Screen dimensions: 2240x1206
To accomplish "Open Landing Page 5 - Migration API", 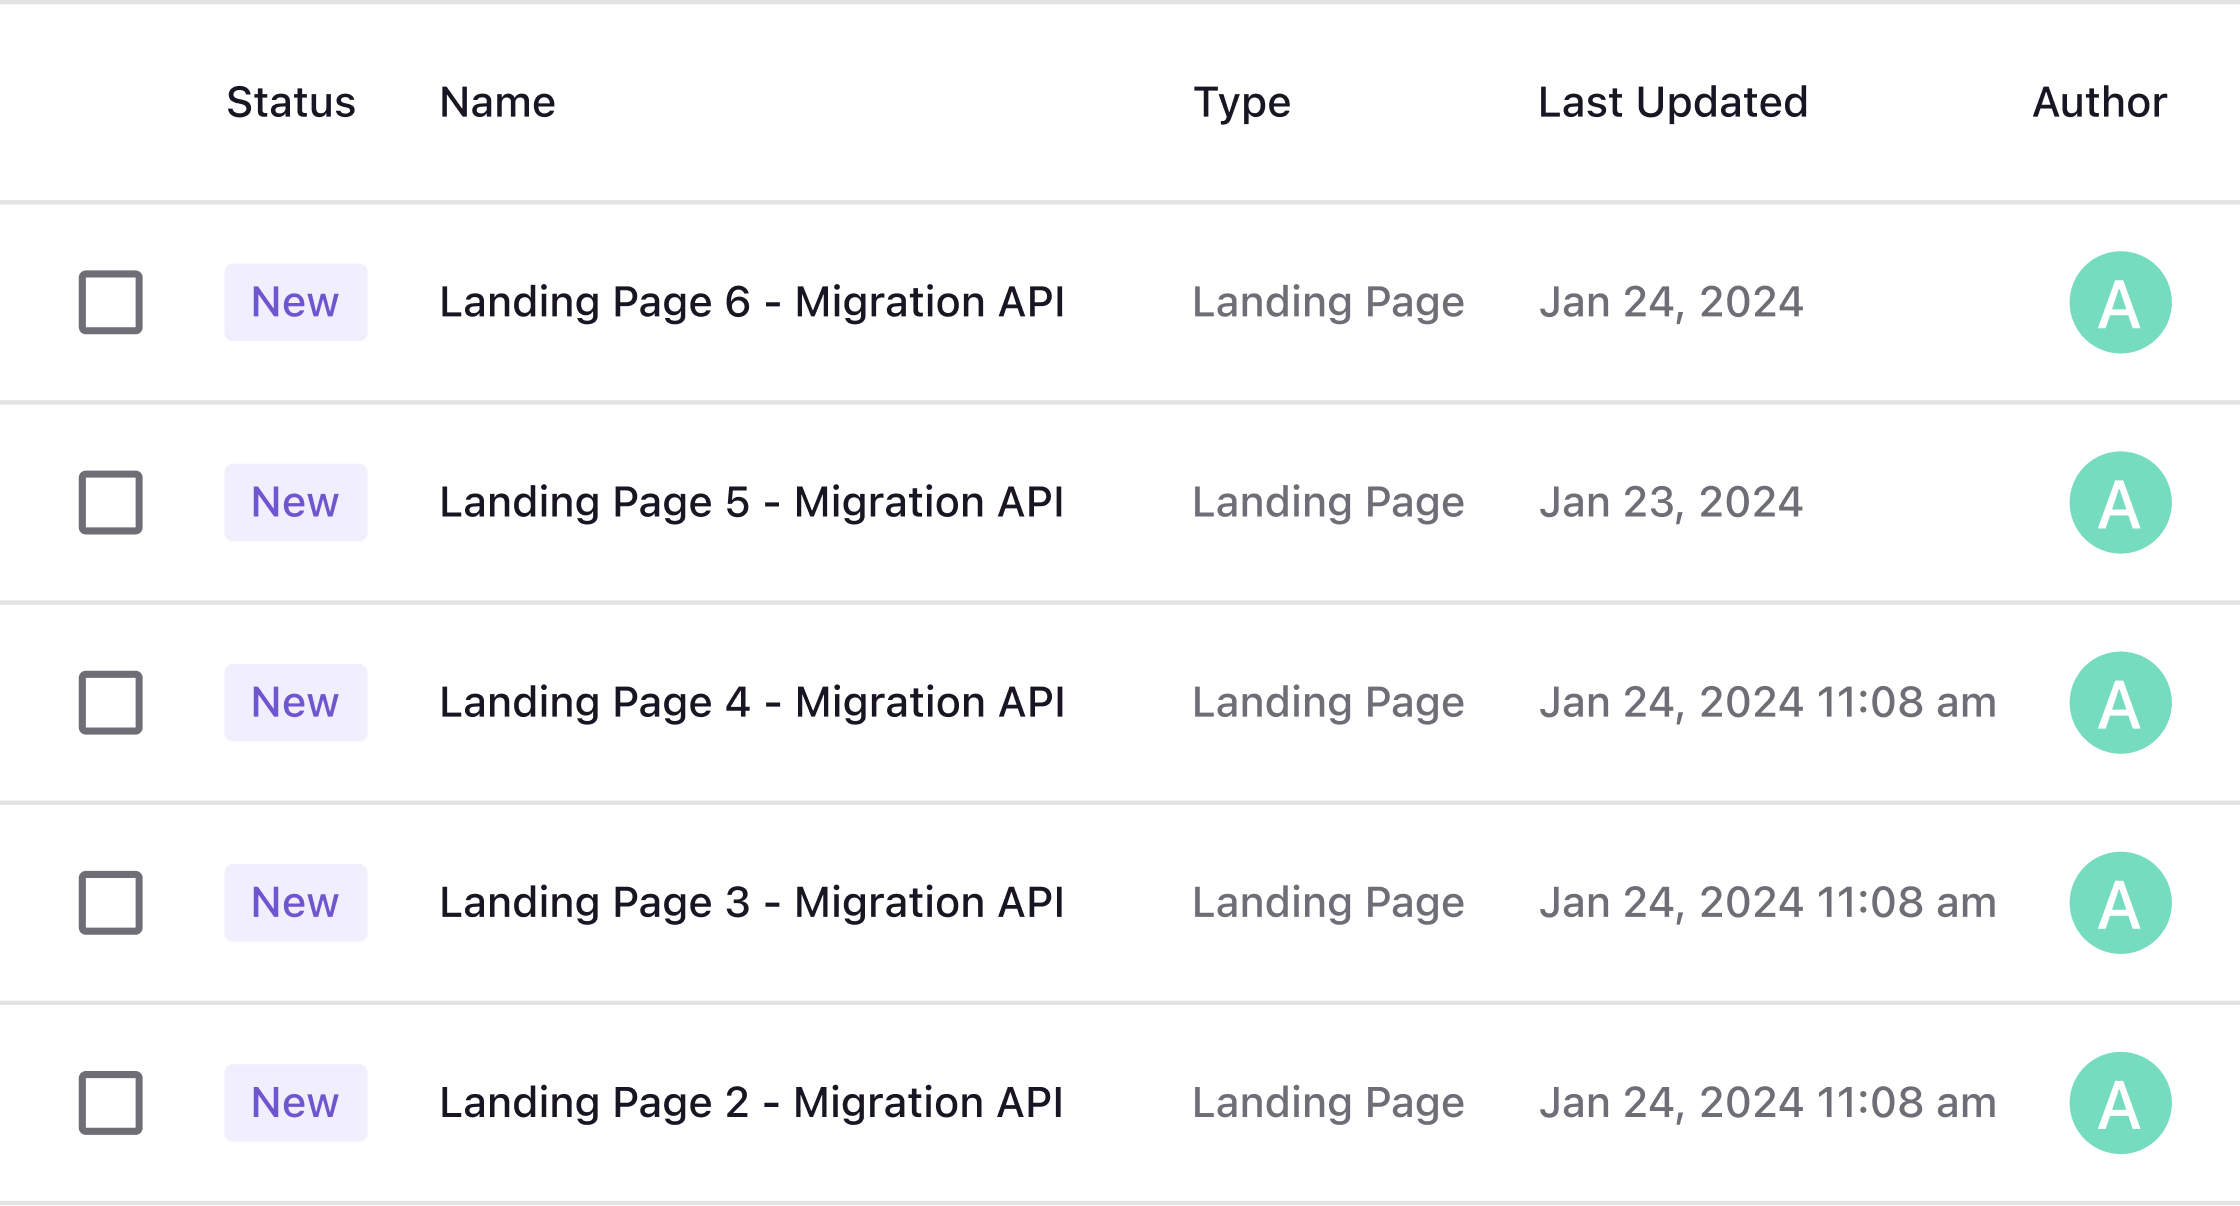I will click(752, 502).
